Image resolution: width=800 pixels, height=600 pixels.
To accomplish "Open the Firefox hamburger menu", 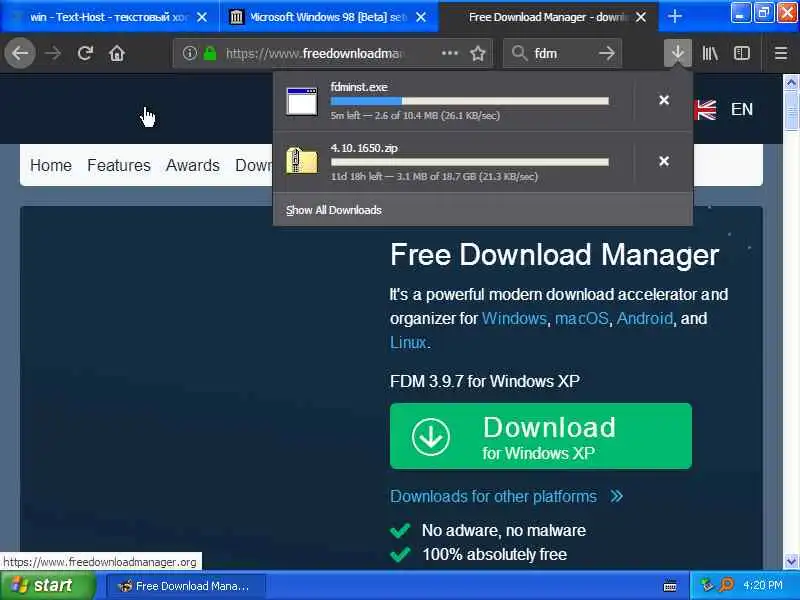I will (781, 53).
